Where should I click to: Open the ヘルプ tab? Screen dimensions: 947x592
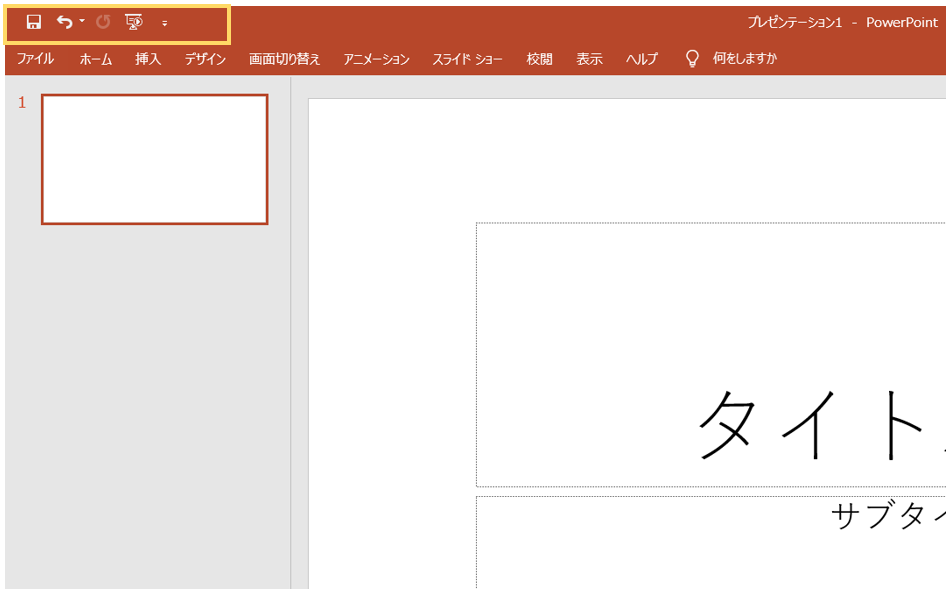point(641,59)
